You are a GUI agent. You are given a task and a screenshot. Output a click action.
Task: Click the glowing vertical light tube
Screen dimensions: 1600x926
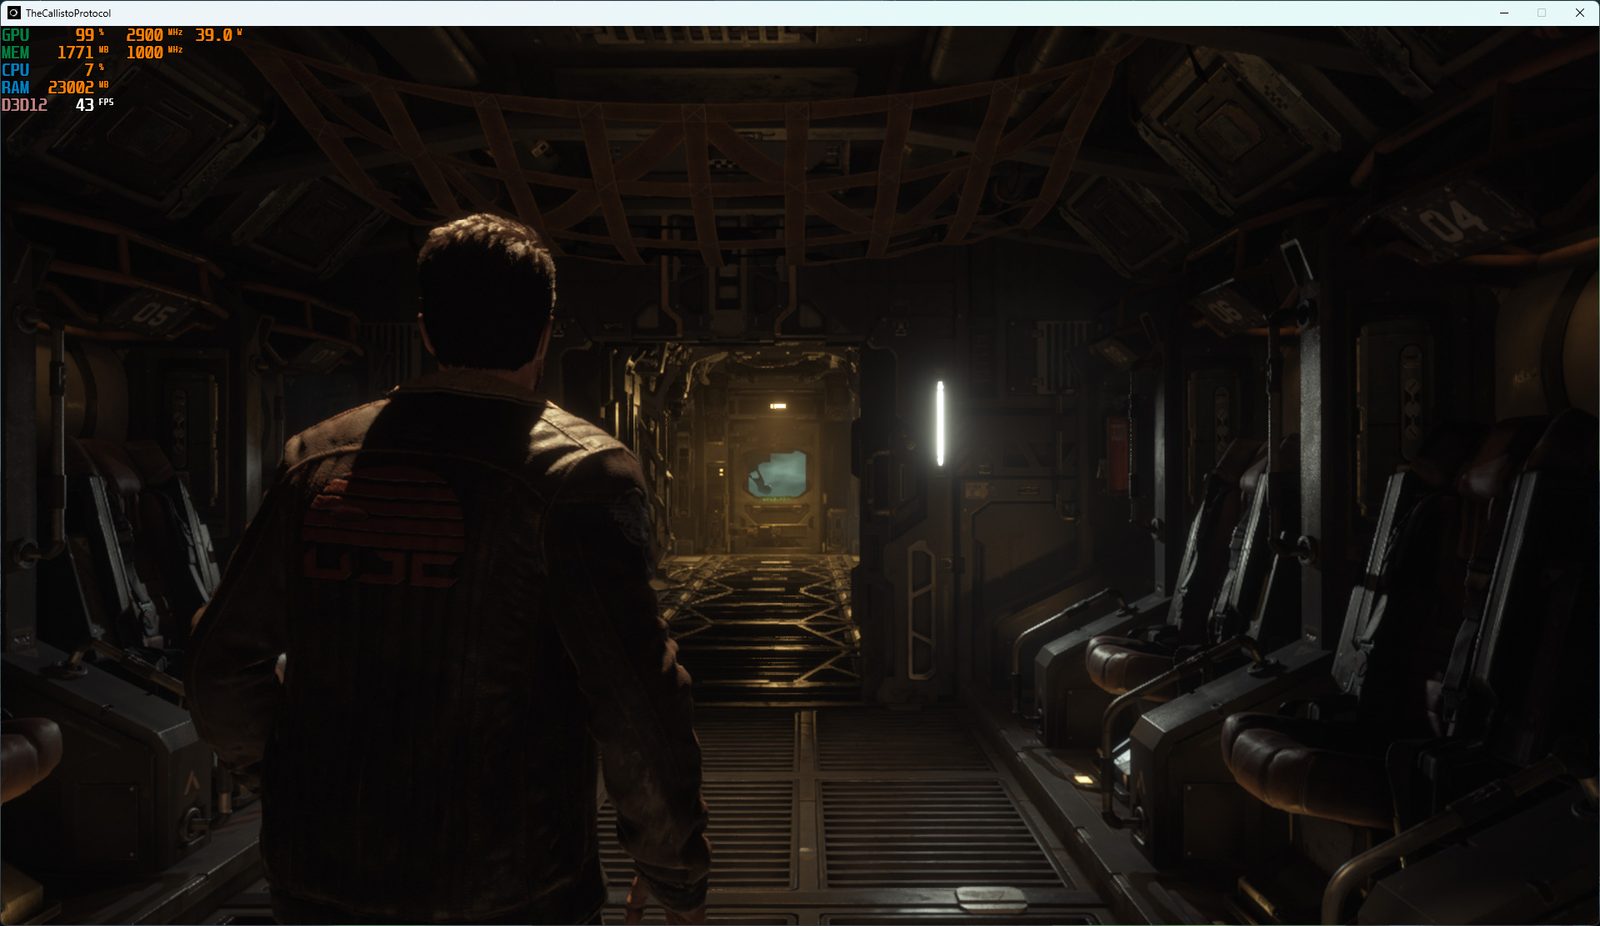pos(940,423)
